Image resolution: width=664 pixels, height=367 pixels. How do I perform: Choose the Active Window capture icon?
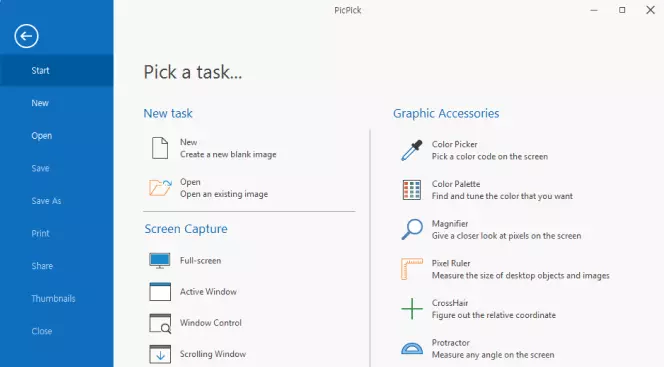[160, 292]
